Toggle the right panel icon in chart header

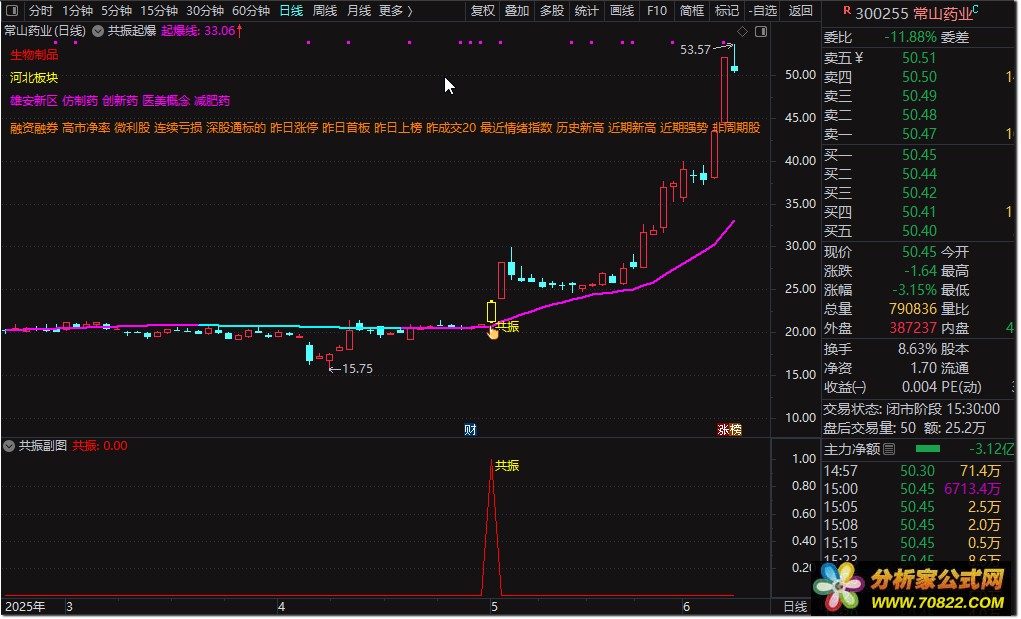pos(761,31)
